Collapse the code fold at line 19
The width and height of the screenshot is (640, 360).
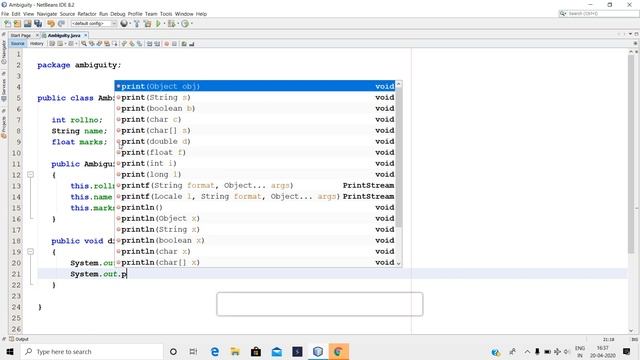pyautogui.click(x=30, y=252)
